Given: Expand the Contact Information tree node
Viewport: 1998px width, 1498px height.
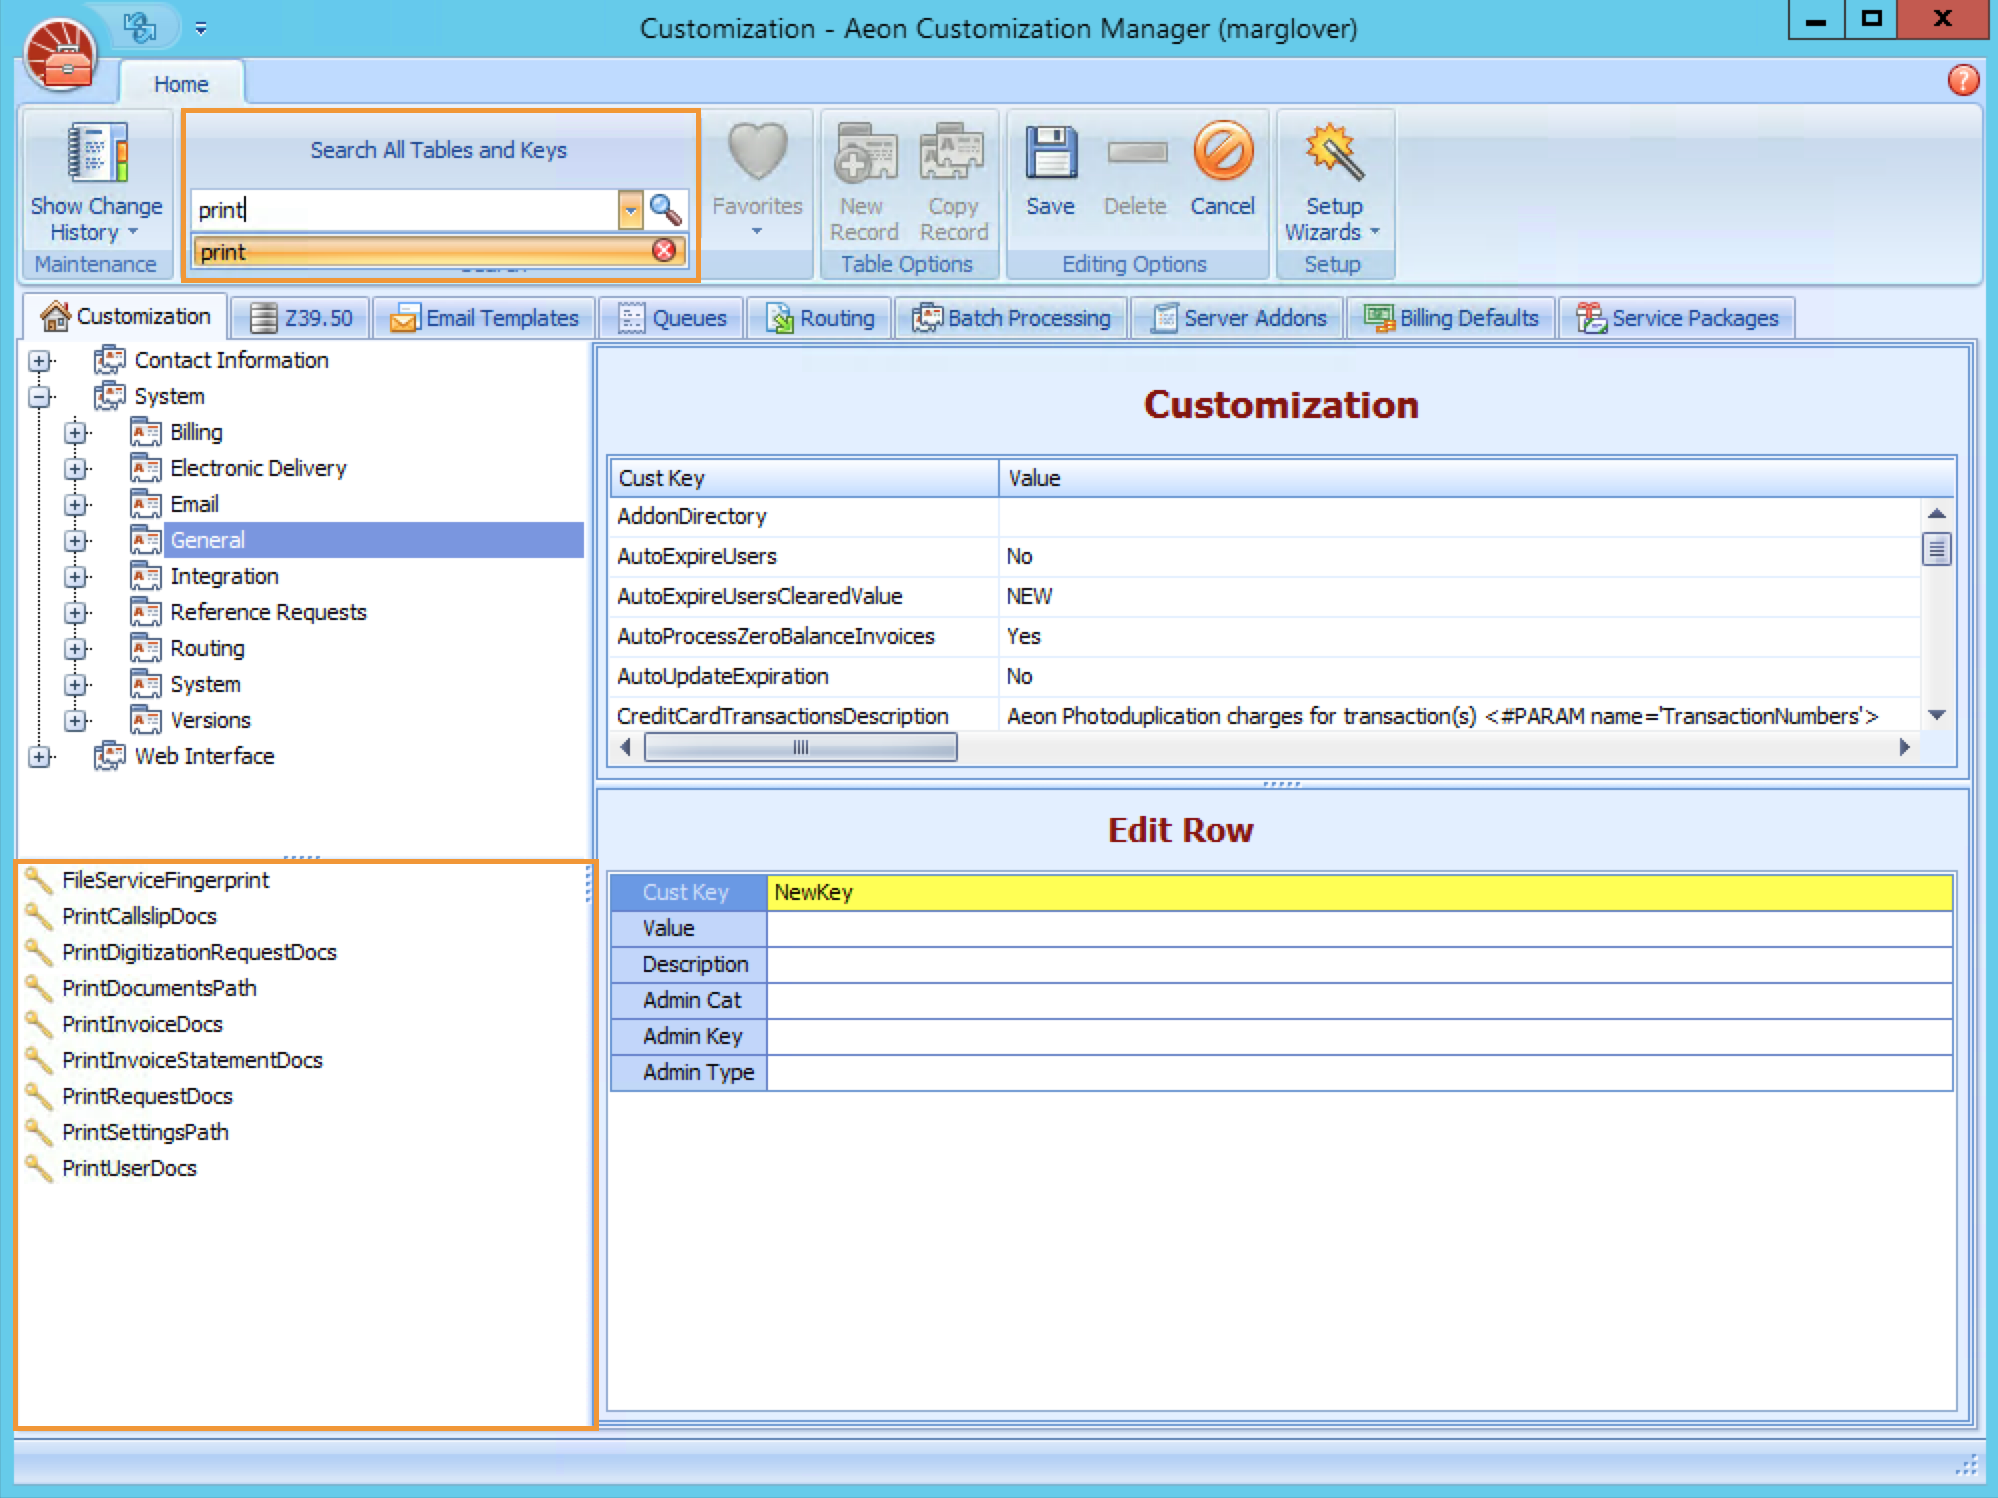Looking at the screenshot, I should tap(39, 360).
